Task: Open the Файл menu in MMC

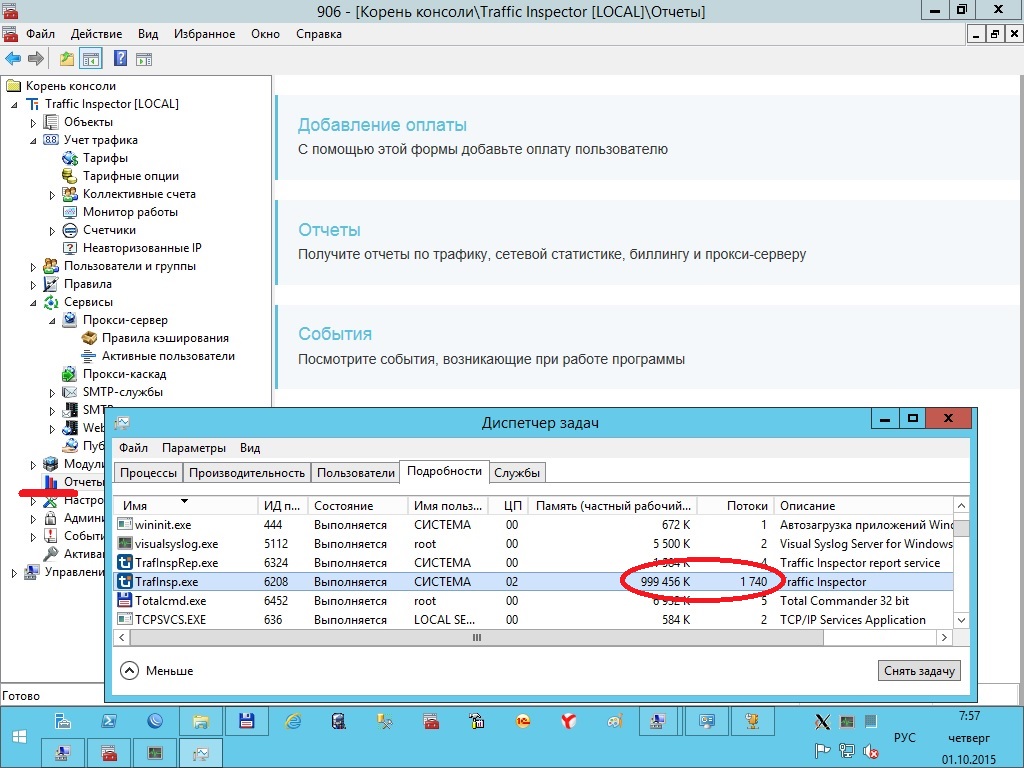Action: (x=40, y=34)
